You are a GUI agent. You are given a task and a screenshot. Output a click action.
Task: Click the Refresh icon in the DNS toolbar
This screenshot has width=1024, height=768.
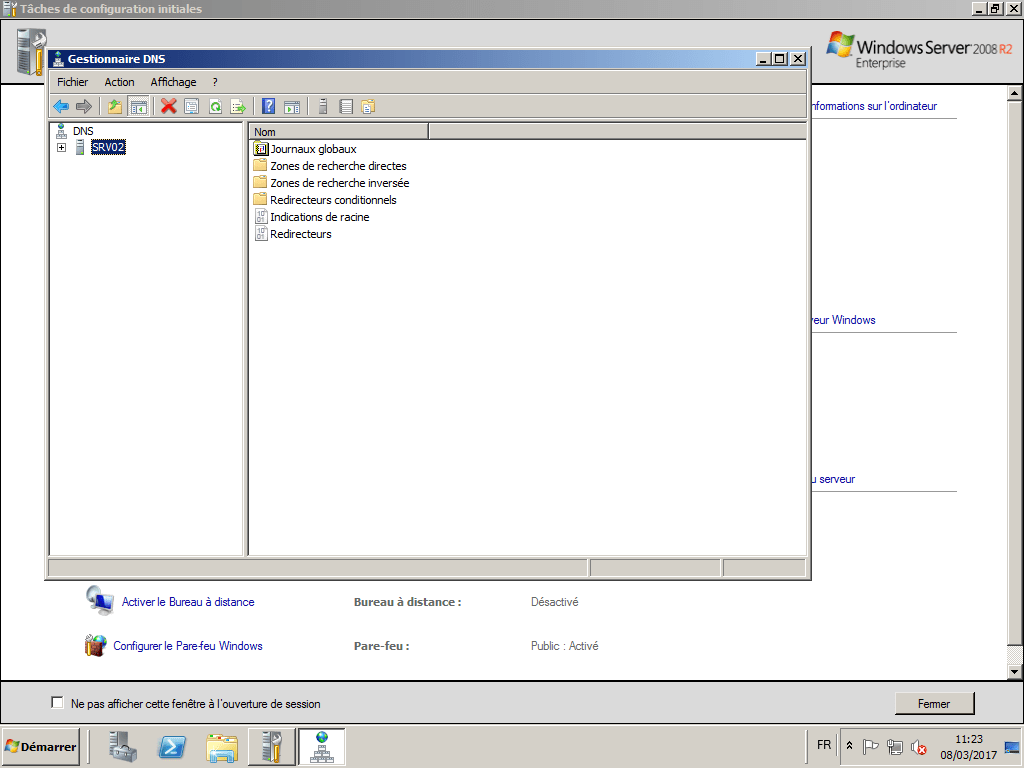click(216, 106)
